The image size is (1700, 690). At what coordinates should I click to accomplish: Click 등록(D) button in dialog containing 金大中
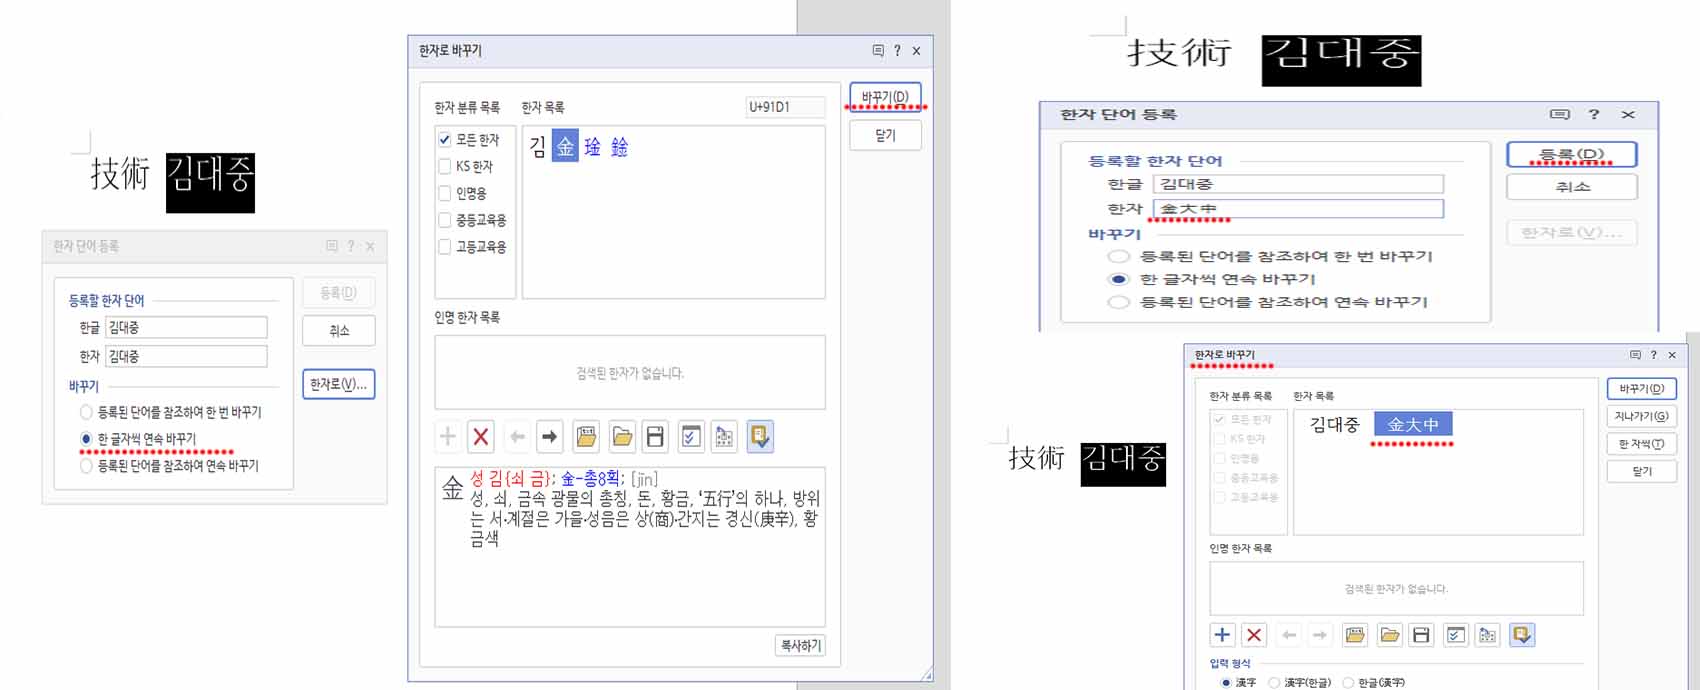[x=1572, y=154]
